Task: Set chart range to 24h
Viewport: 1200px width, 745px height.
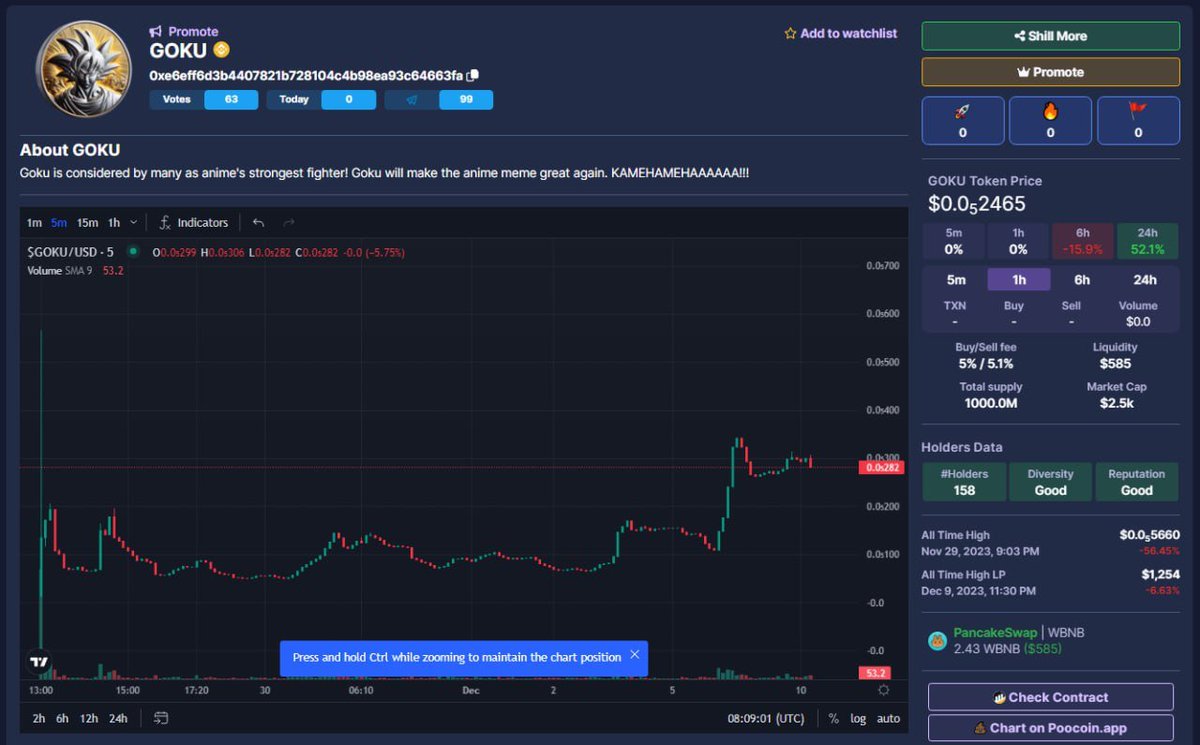Action: click(x=118, y=718)
